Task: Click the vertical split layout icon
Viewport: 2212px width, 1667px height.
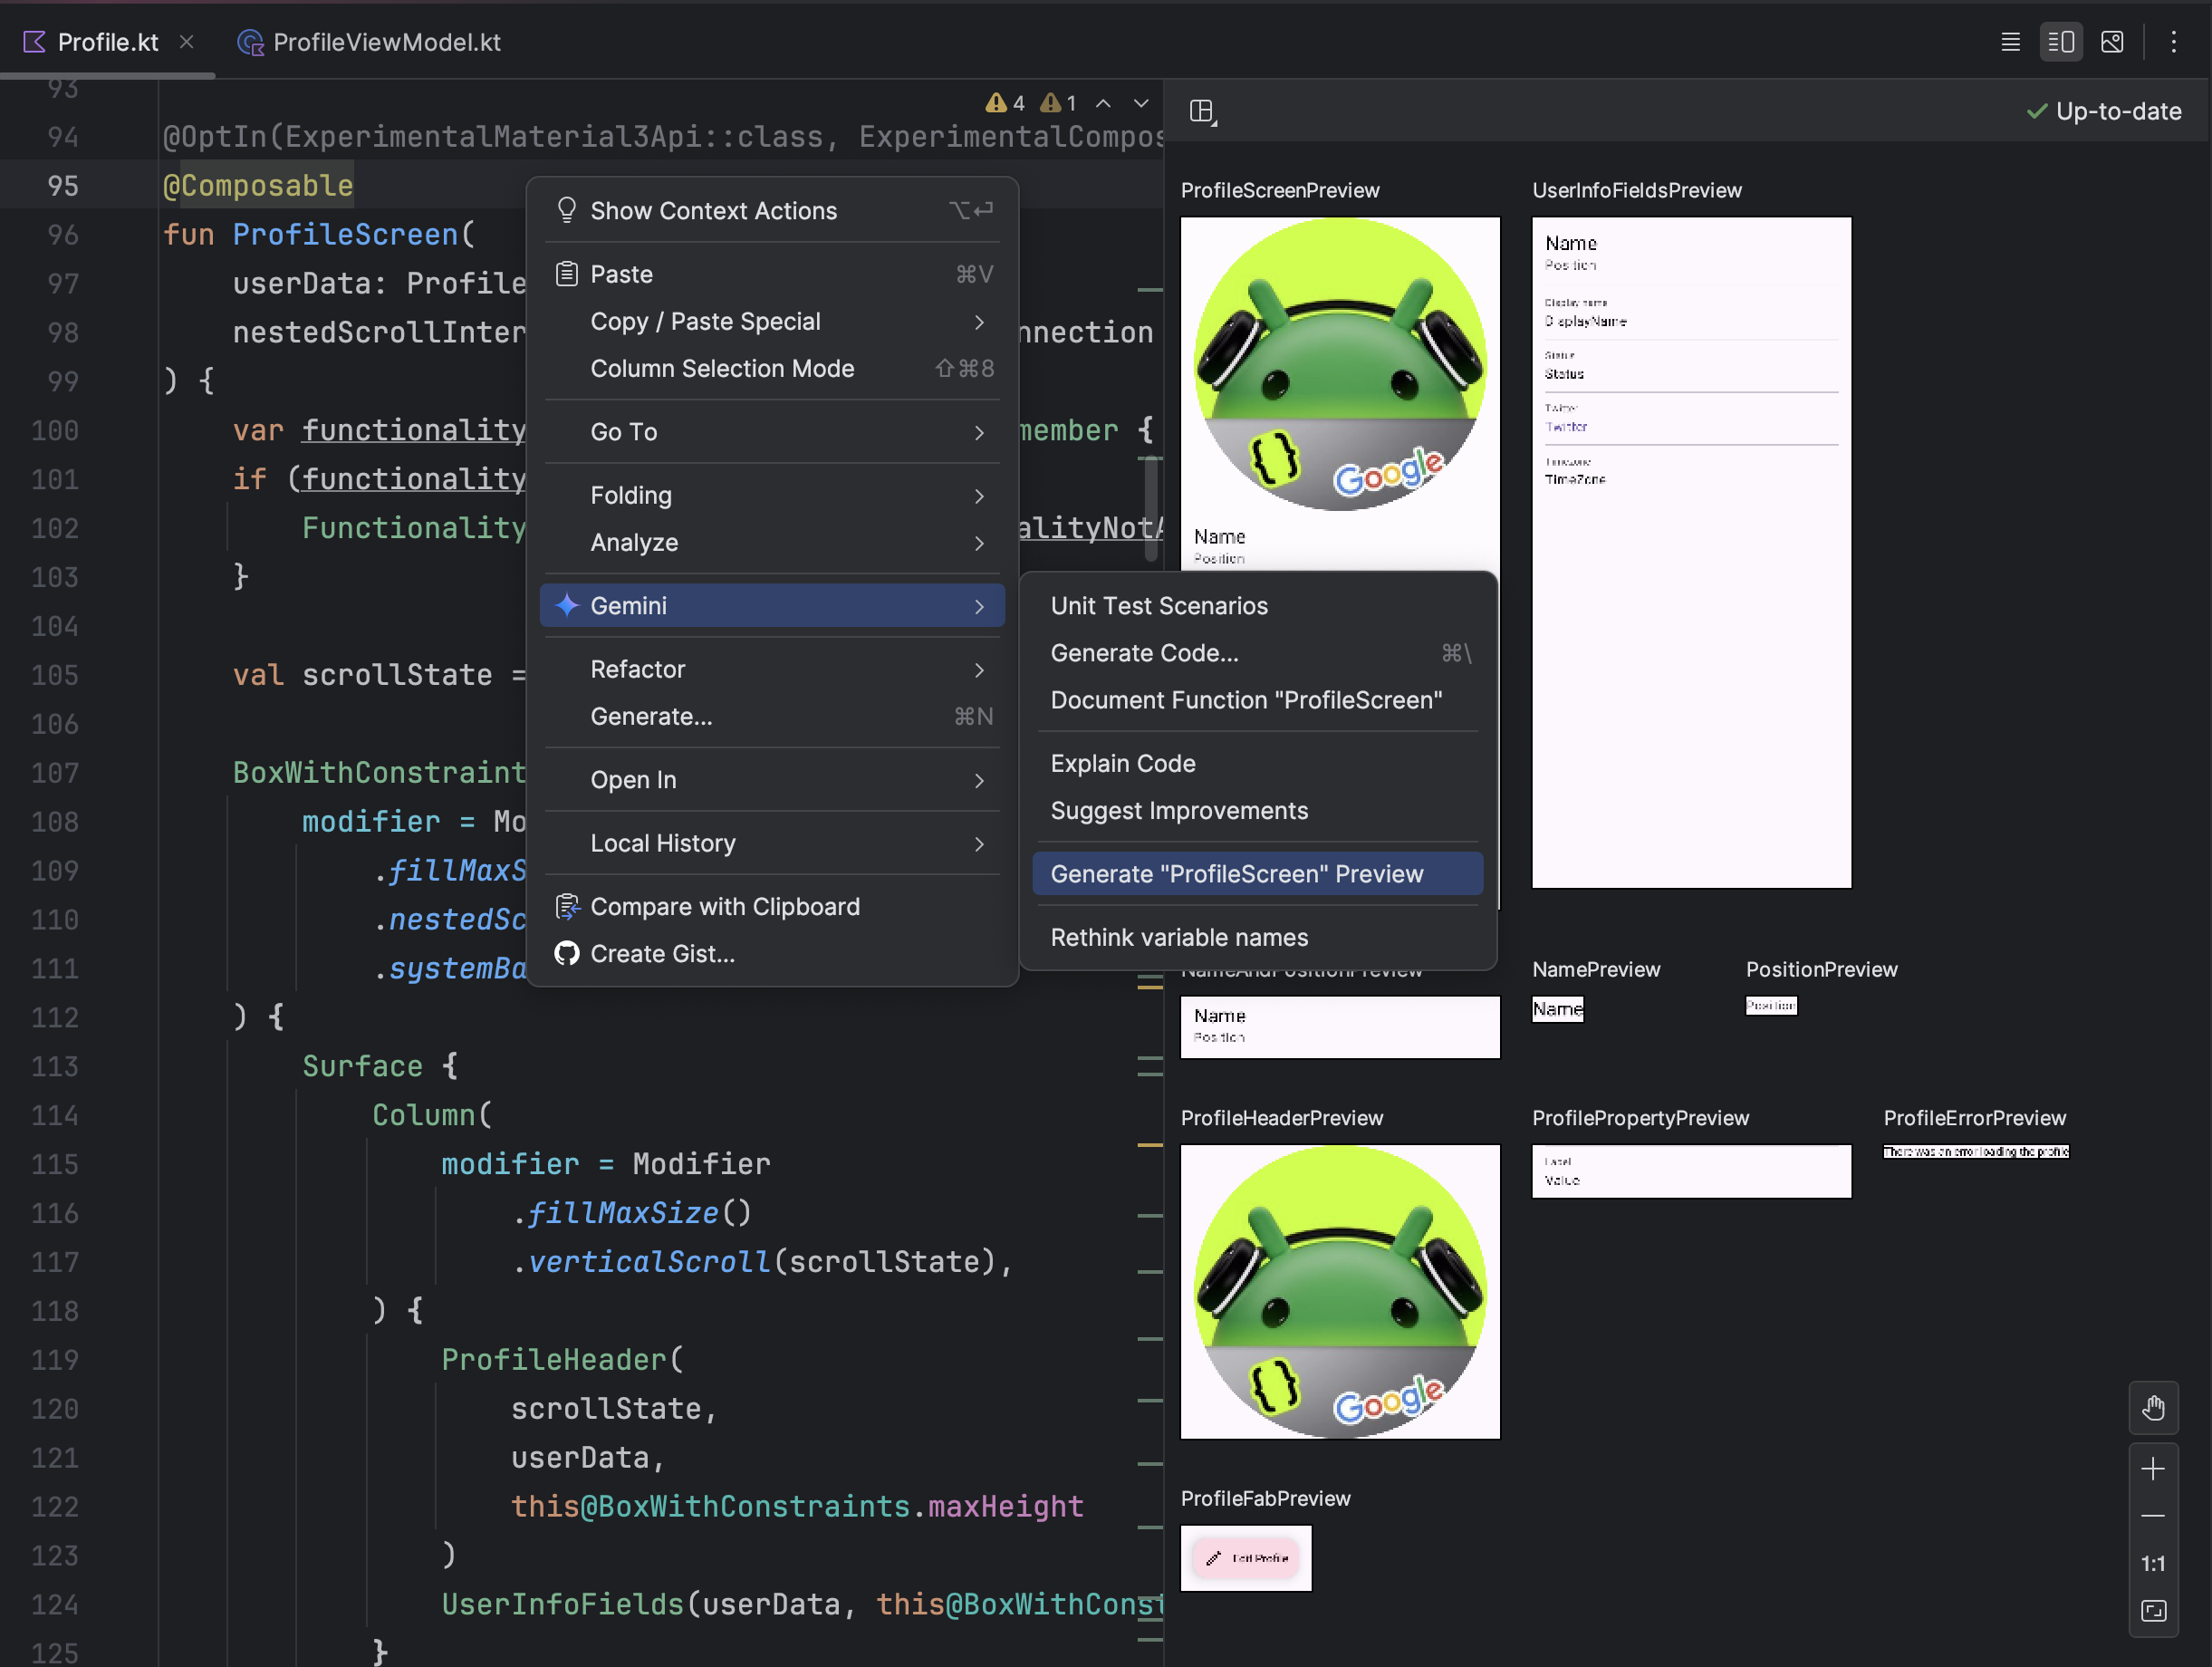Action: (2060, 40)
